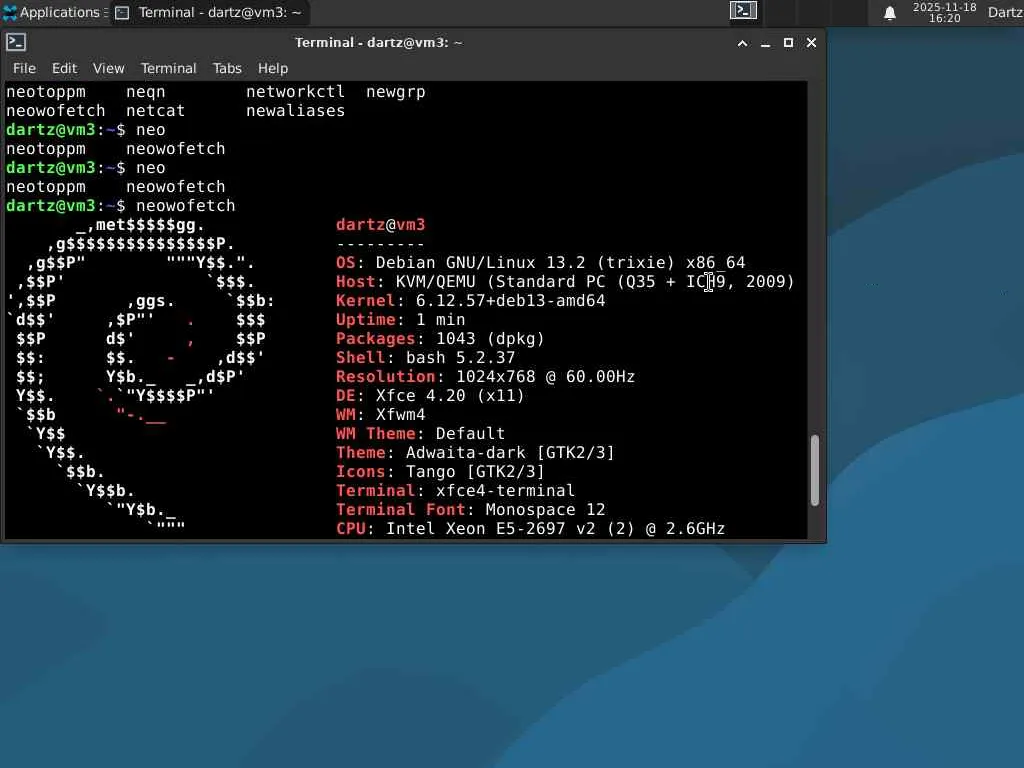The height and width of the screenshot is (768, 1024).
Task: Click the Uptime value '1 min'
Action: click(441, 319)
